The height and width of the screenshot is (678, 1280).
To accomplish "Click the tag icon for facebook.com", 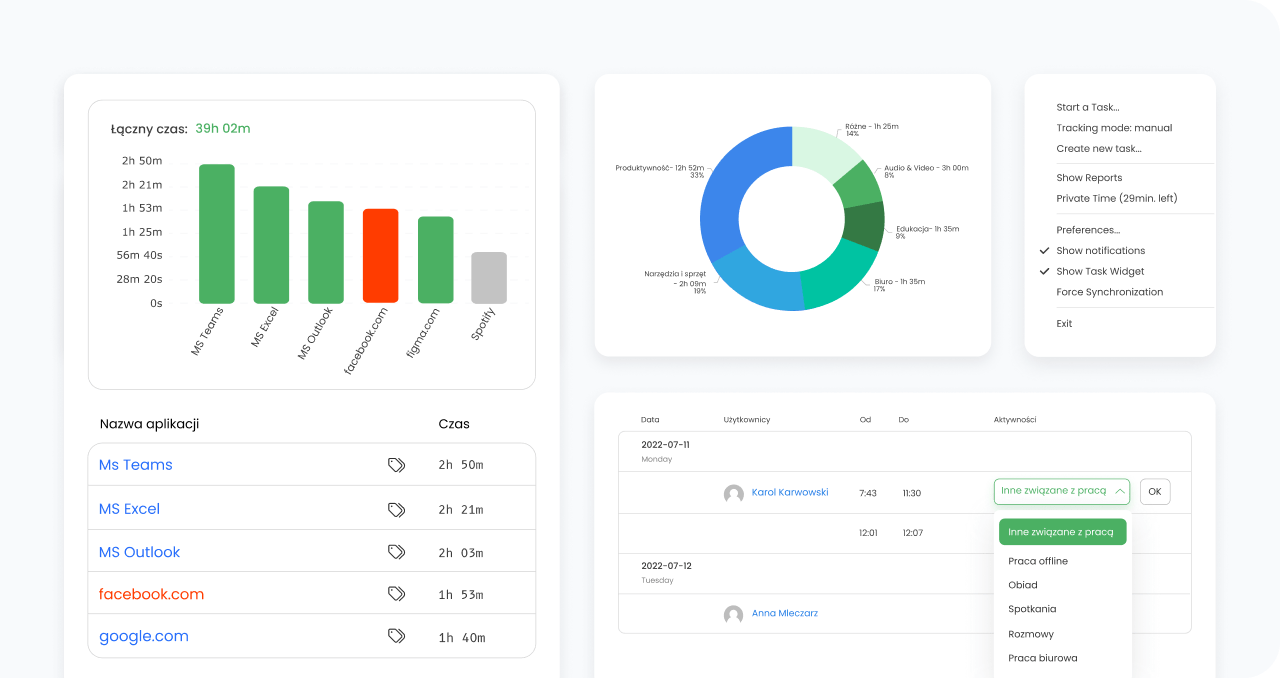I will [x=396, y=594].
